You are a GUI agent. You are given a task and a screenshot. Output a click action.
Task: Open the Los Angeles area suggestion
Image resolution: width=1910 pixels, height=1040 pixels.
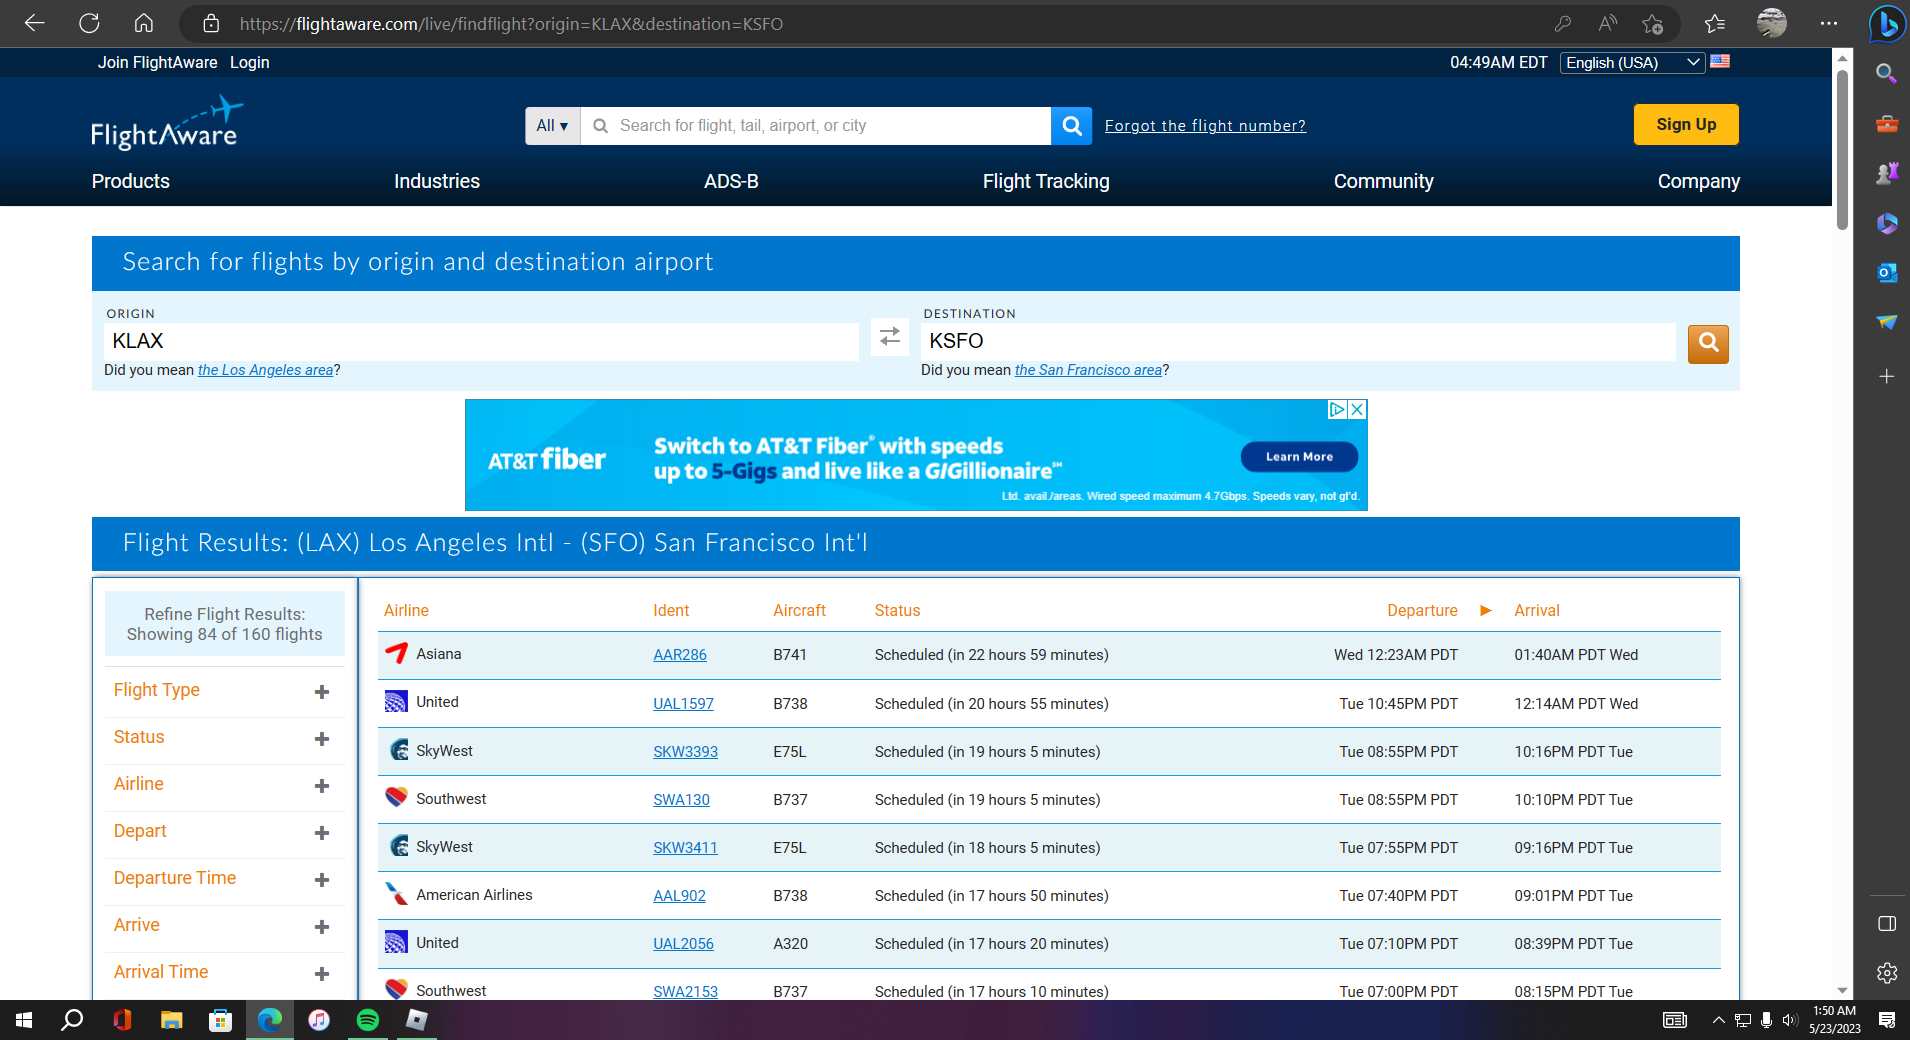[x=265, y=370]
